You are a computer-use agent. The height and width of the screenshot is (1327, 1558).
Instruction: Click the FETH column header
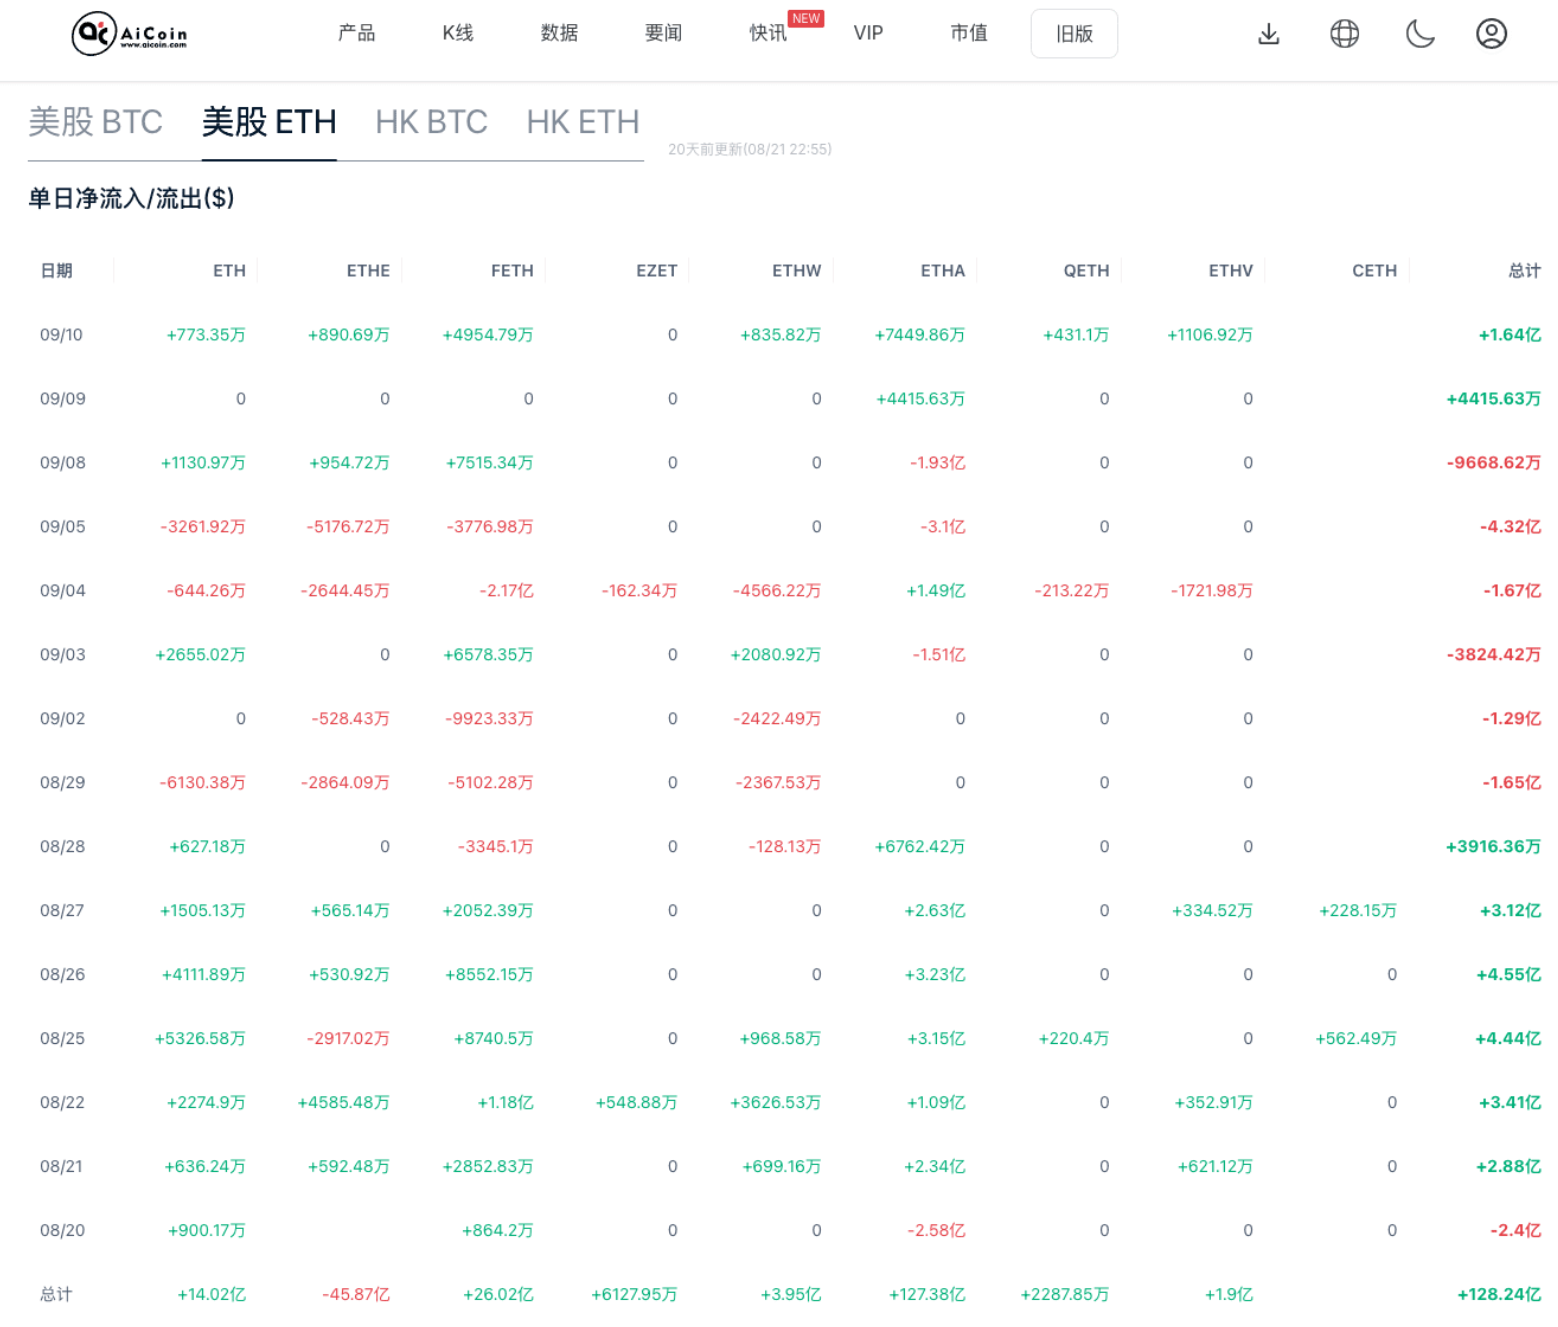pos(512,271)
